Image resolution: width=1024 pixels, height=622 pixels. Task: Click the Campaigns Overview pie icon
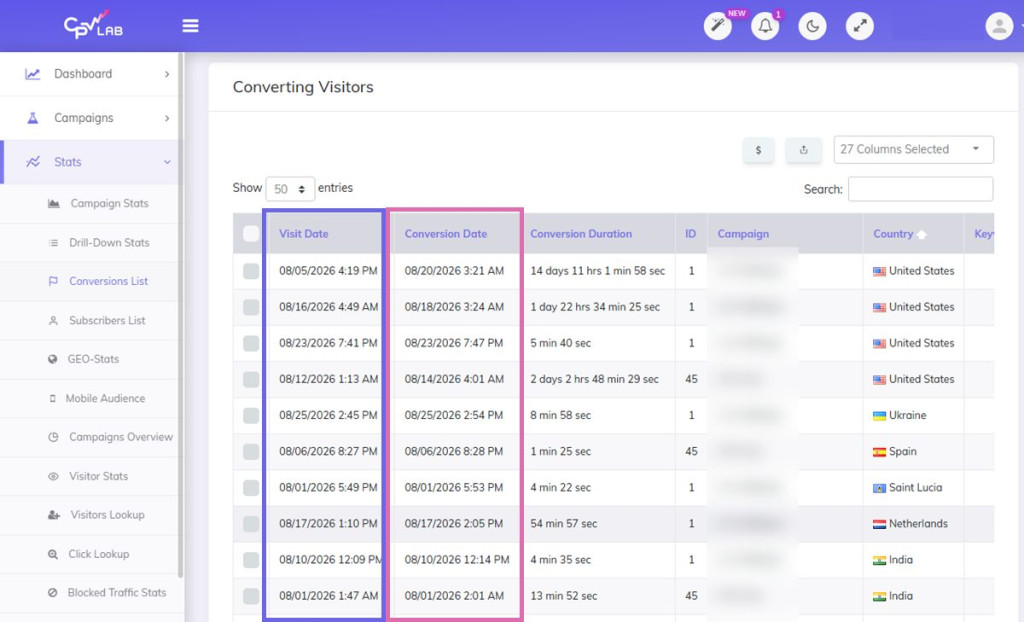[53, 436]
